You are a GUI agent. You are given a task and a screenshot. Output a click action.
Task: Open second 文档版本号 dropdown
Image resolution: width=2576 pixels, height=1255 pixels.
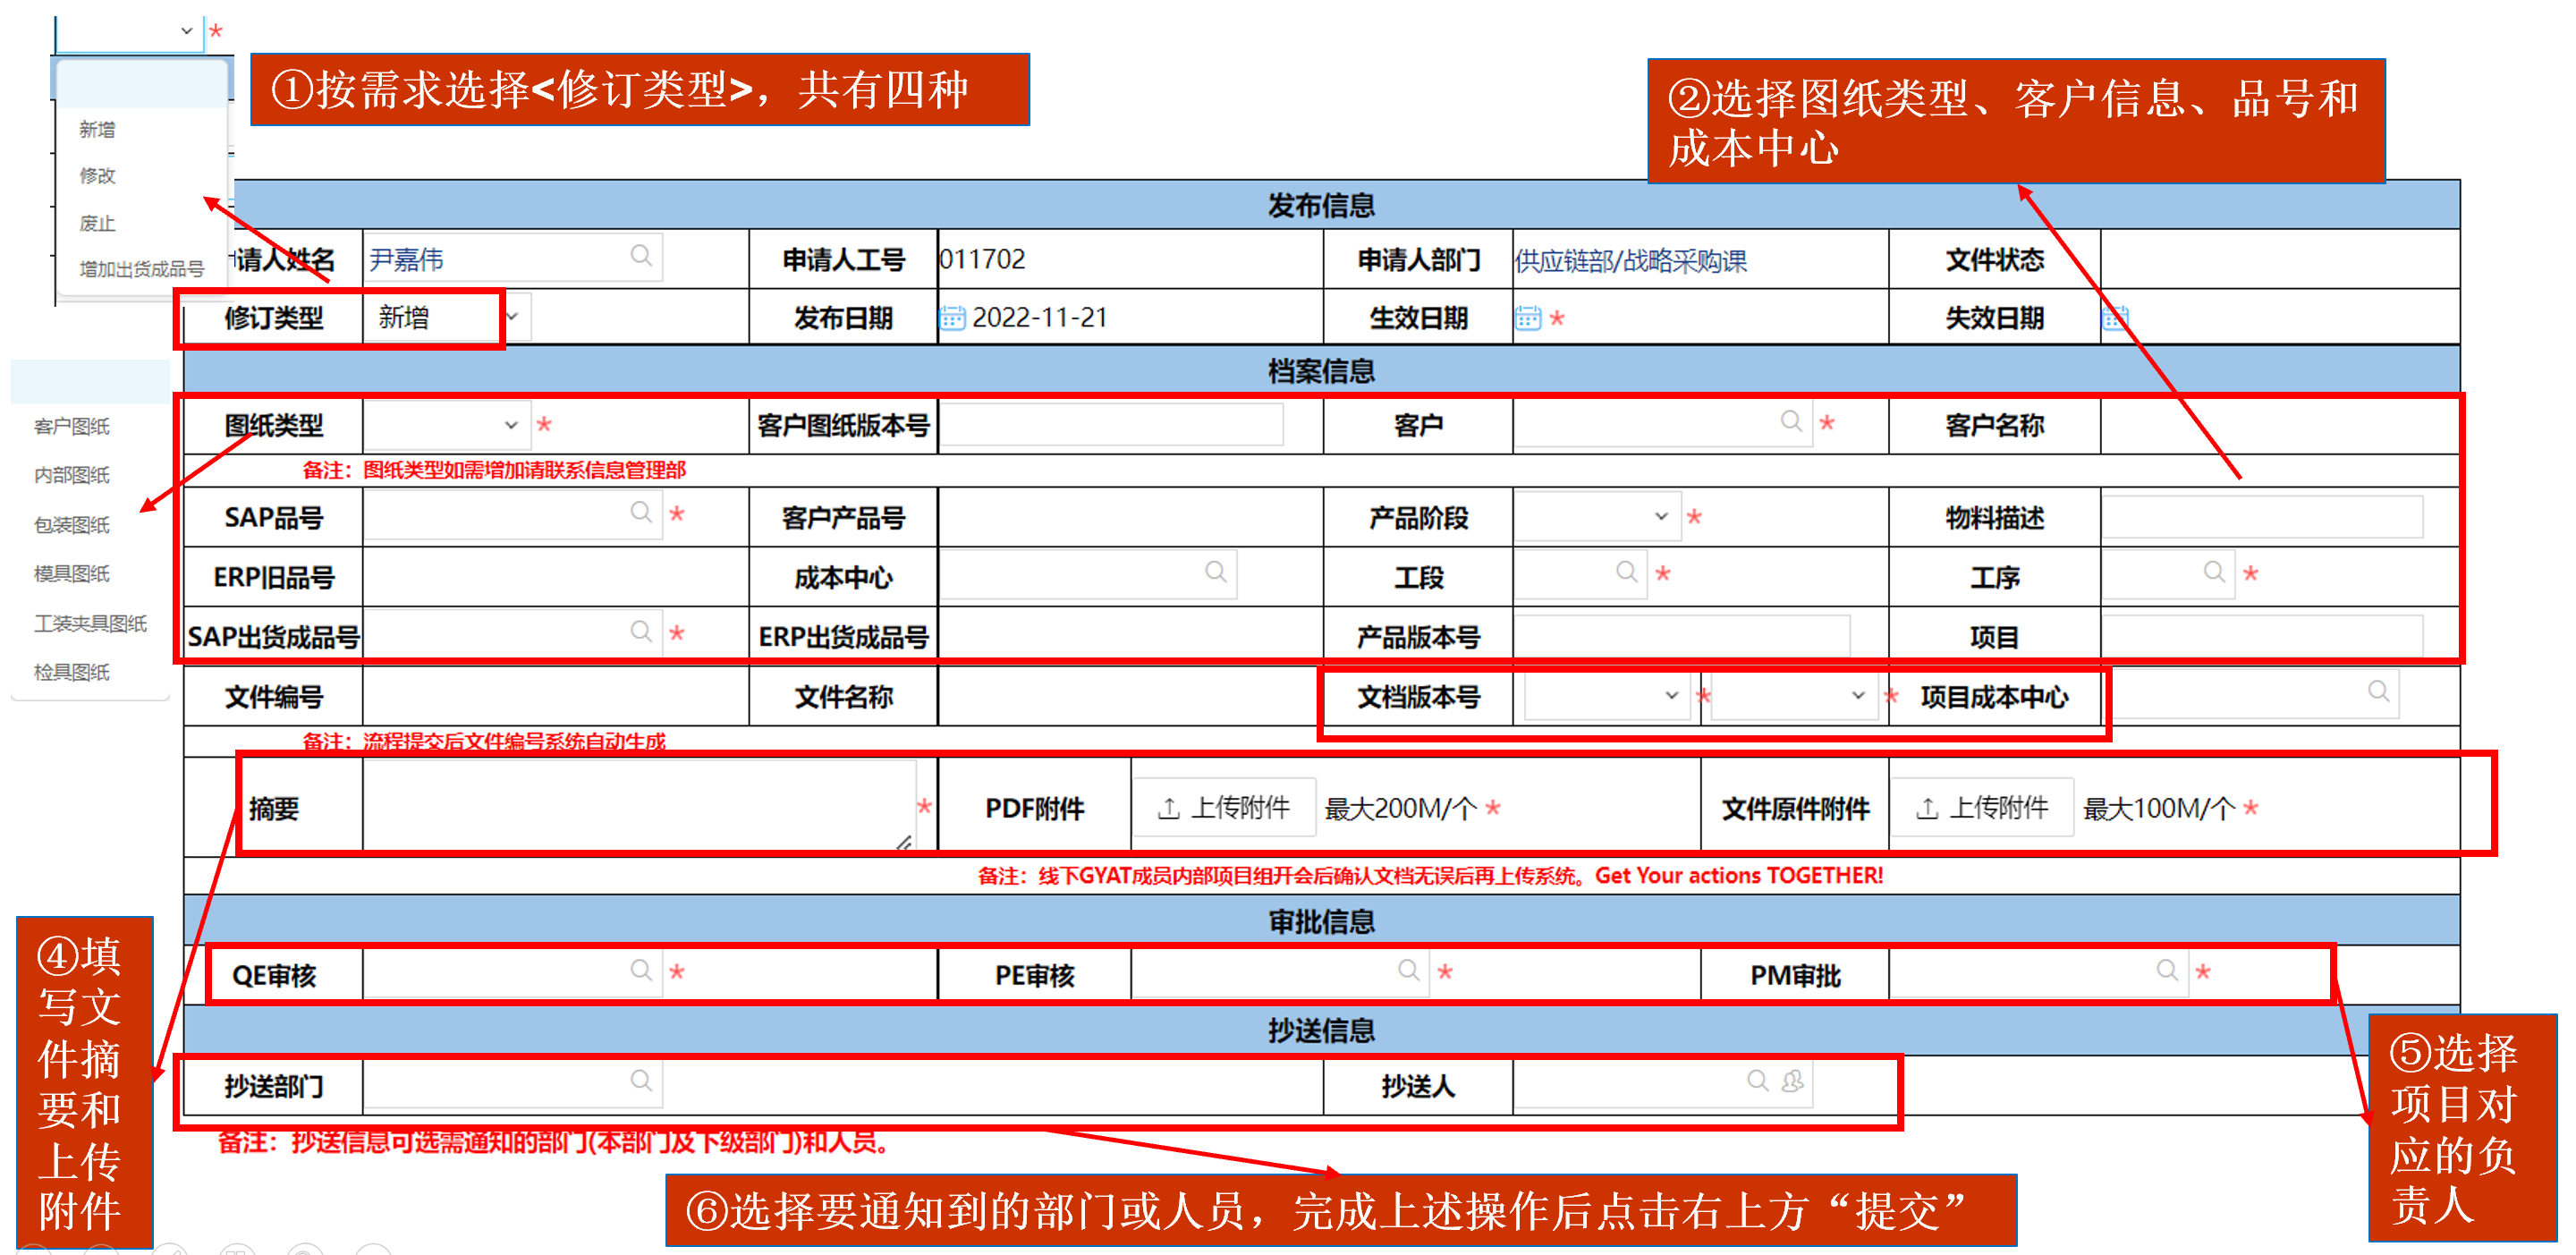coord(1794,696)
